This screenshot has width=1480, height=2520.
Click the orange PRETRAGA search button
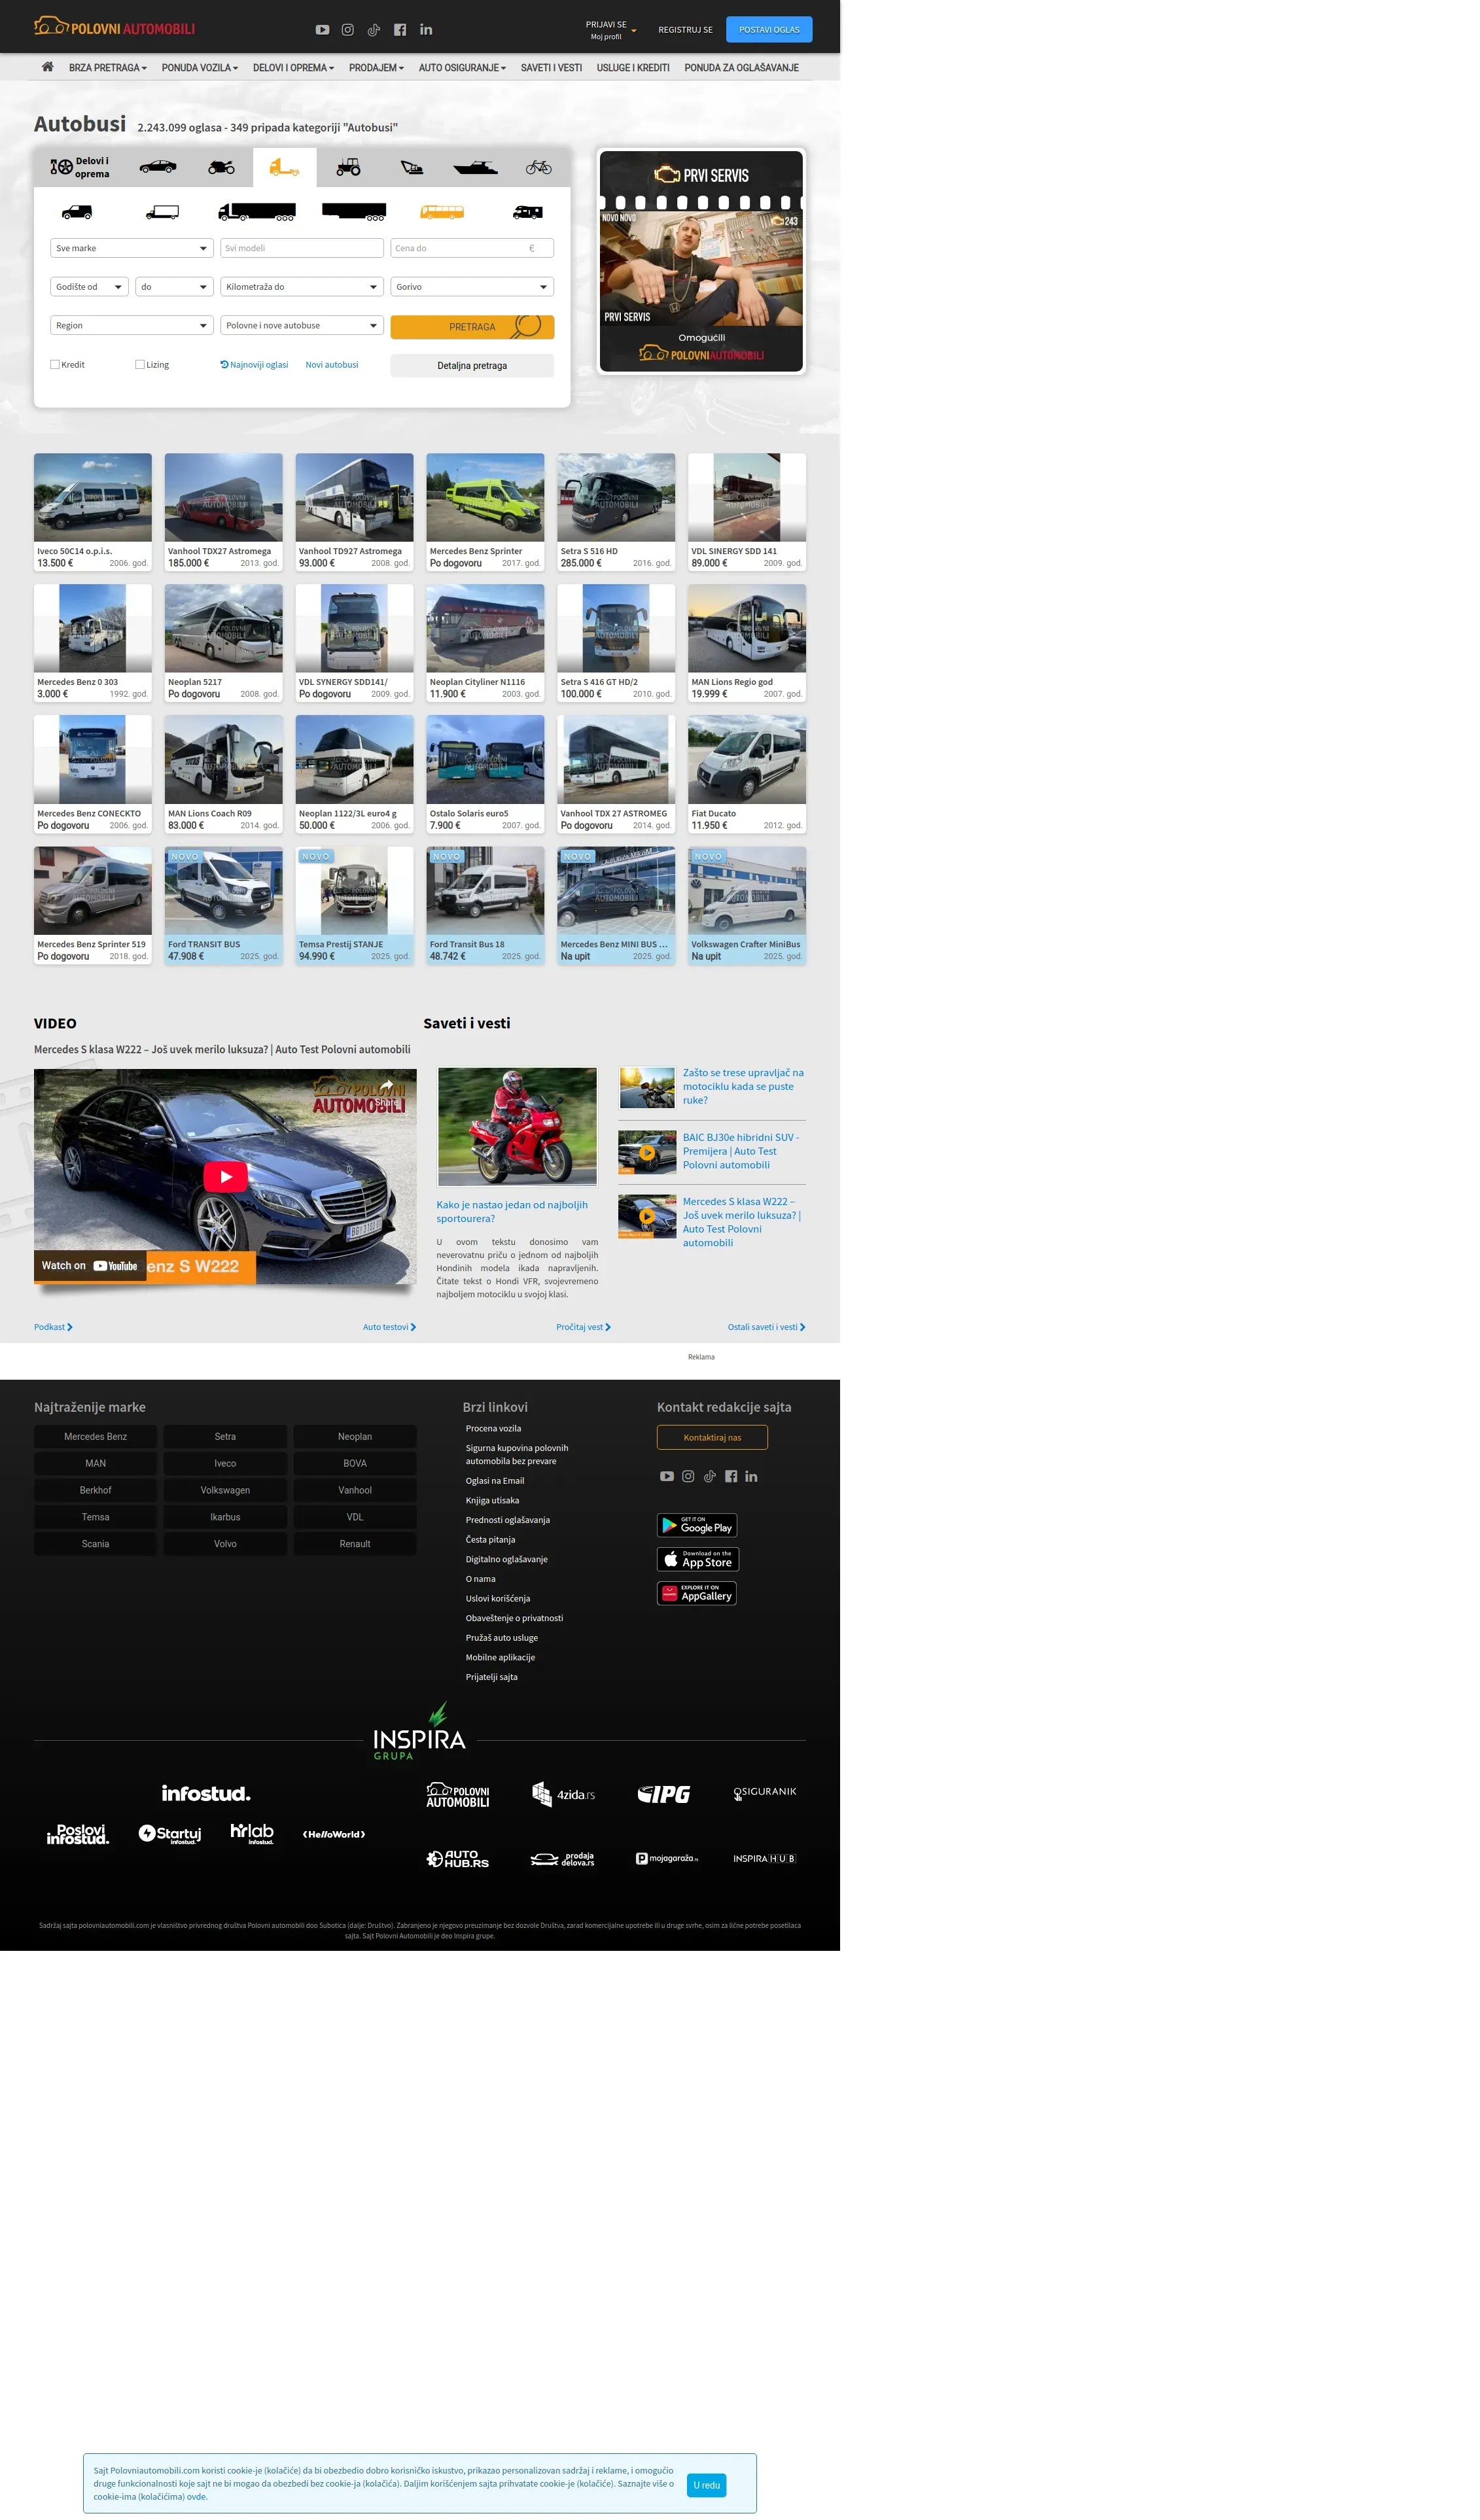pyautogui.click(x=472, y=327)
